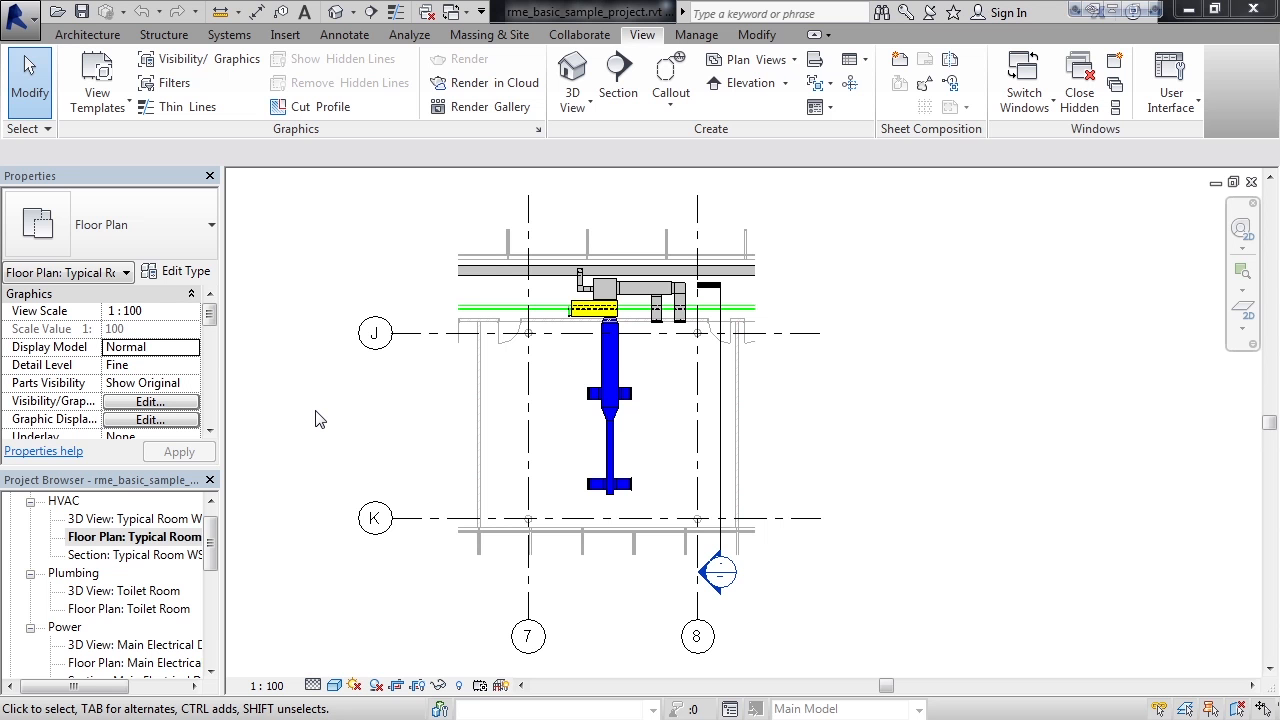The height and width of the screenshot is (720, 1280).
Task: Create a Section view
Action: 618,77
